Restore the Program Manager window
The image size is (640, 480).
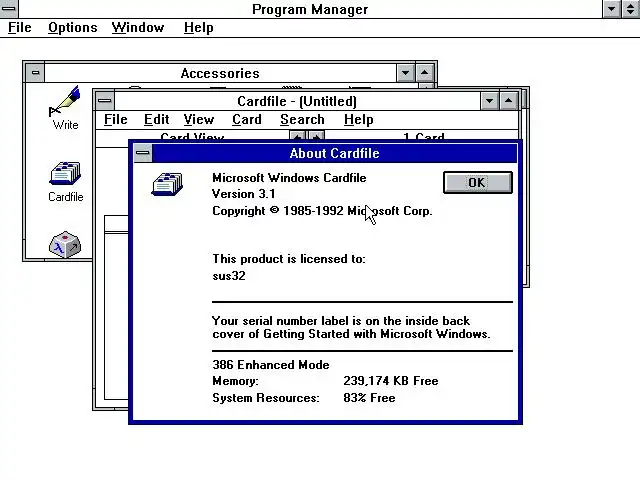[x=631, y=9]
